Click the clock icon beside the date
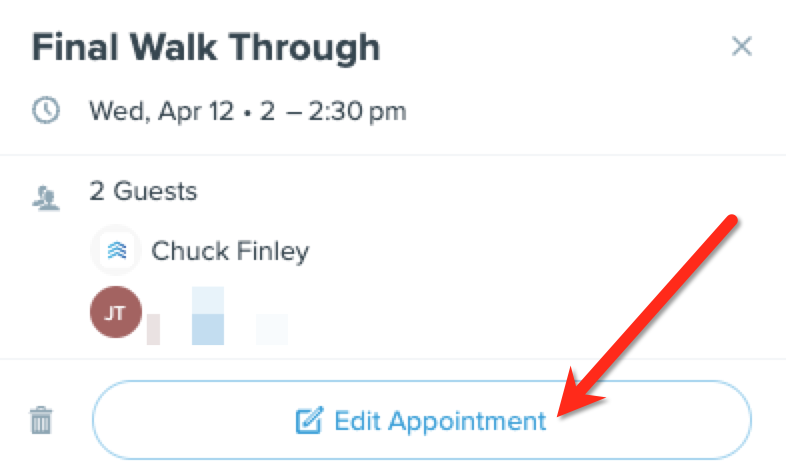This screenshot has width=786, height=474. (x=46, y=110)
